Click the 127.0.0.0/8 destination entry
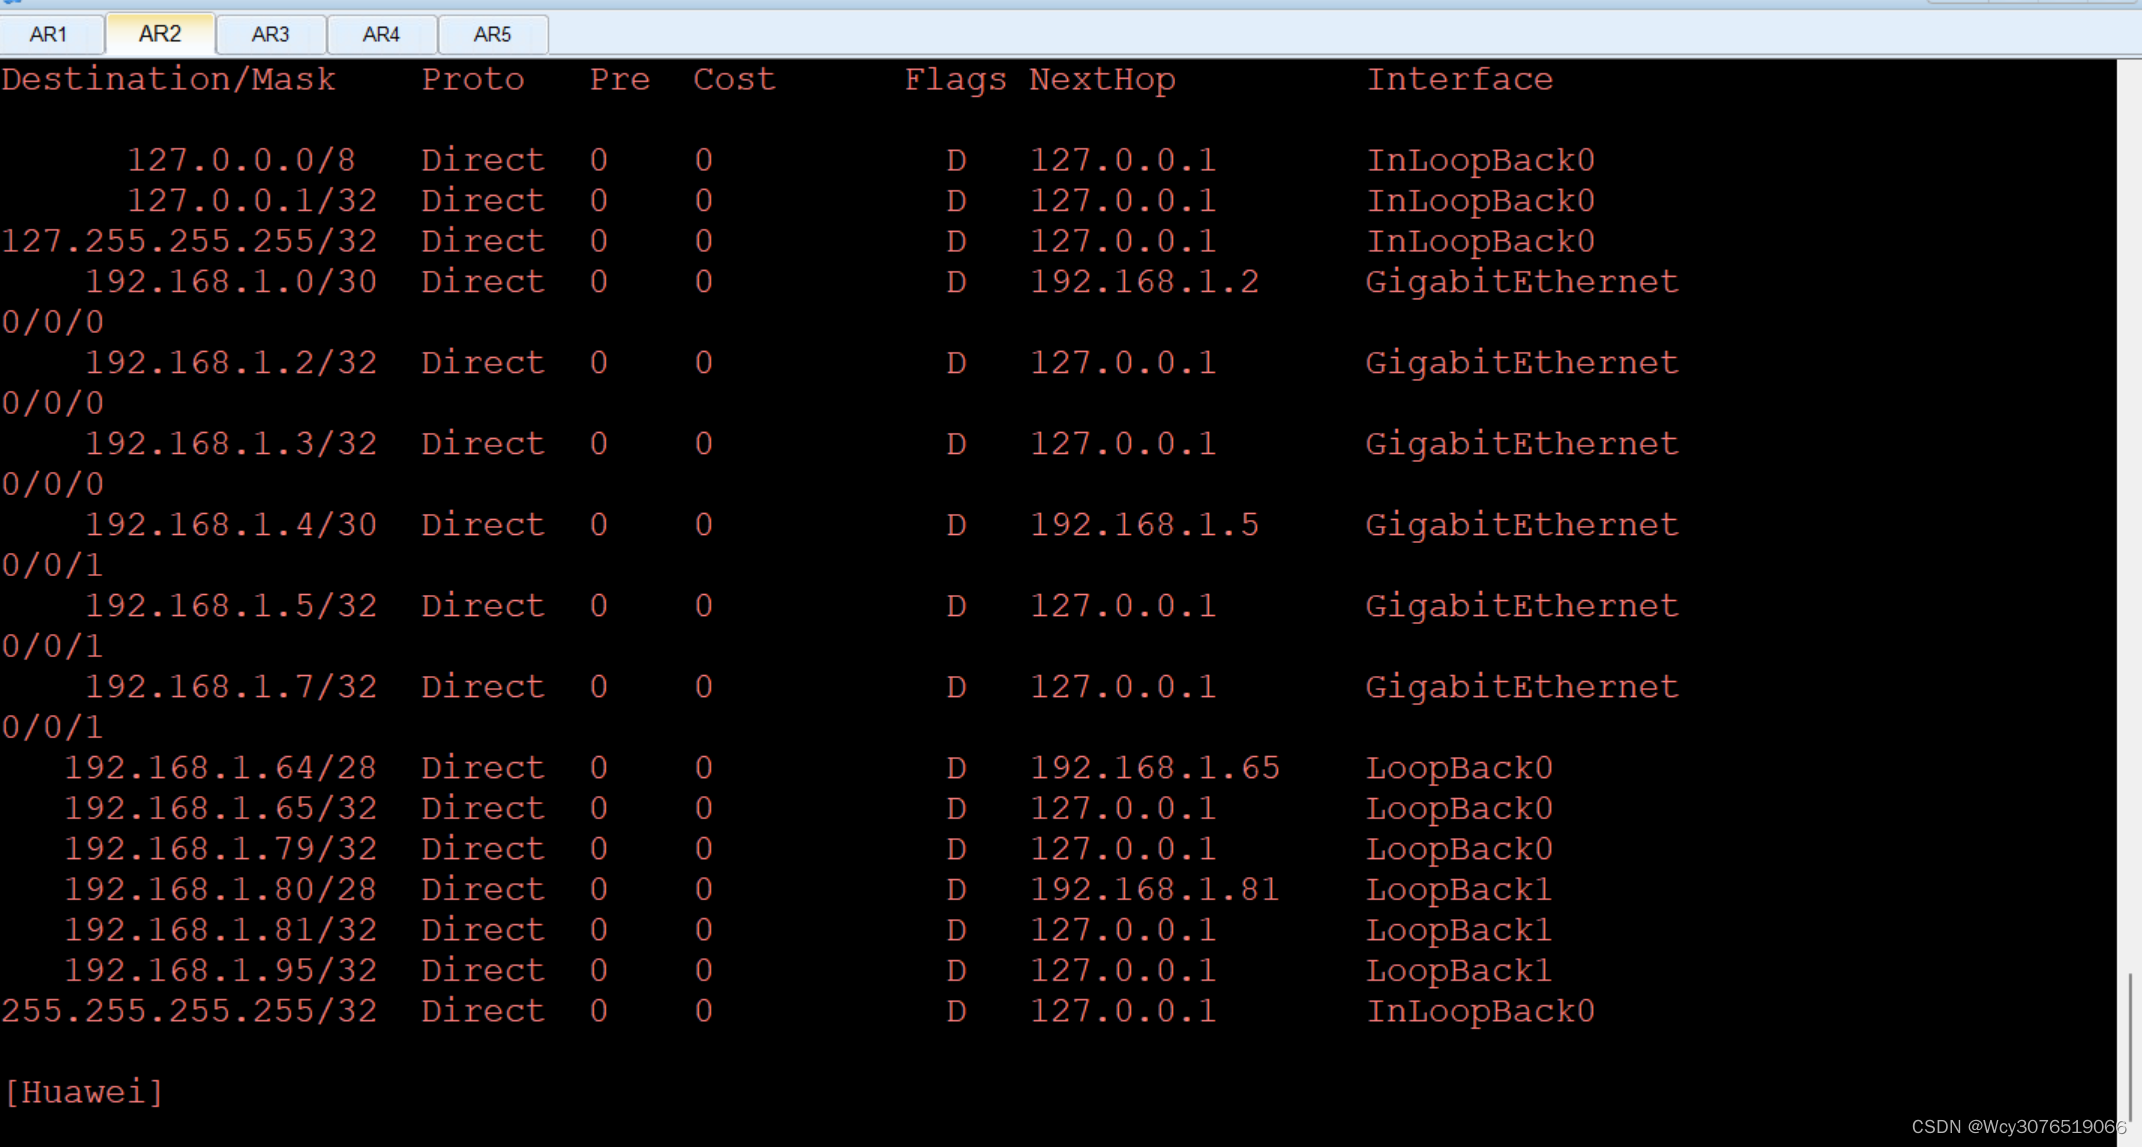Viewport: 2142px width, 1147px height. [x=241, y=160]
